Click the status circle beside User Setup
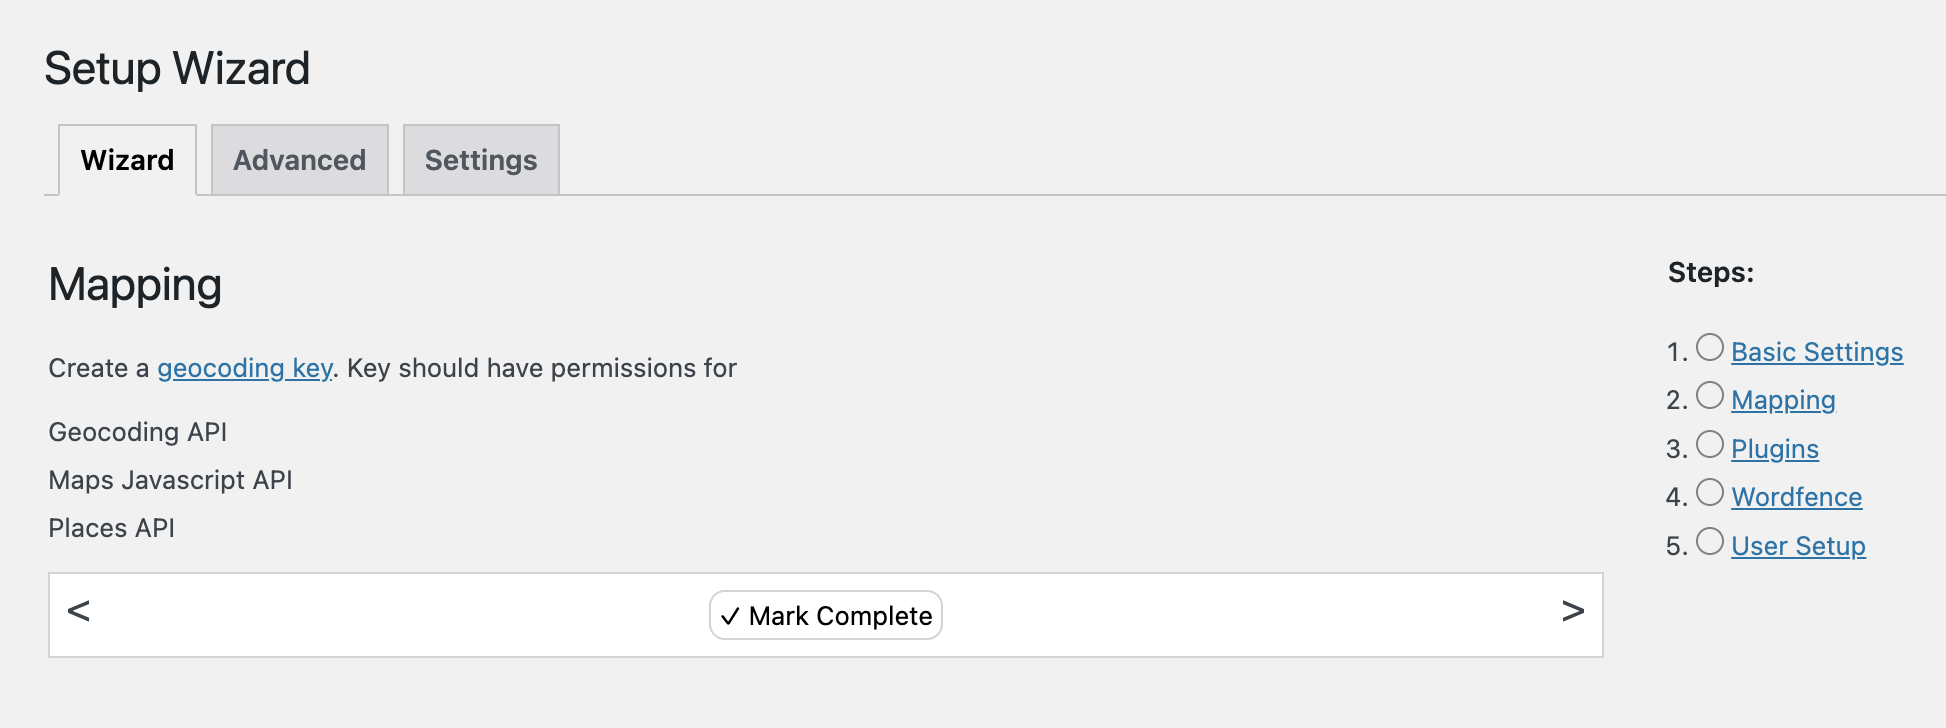Image resolution: width=1946 pixels, height=728 pixels. tap(1710, 541)
